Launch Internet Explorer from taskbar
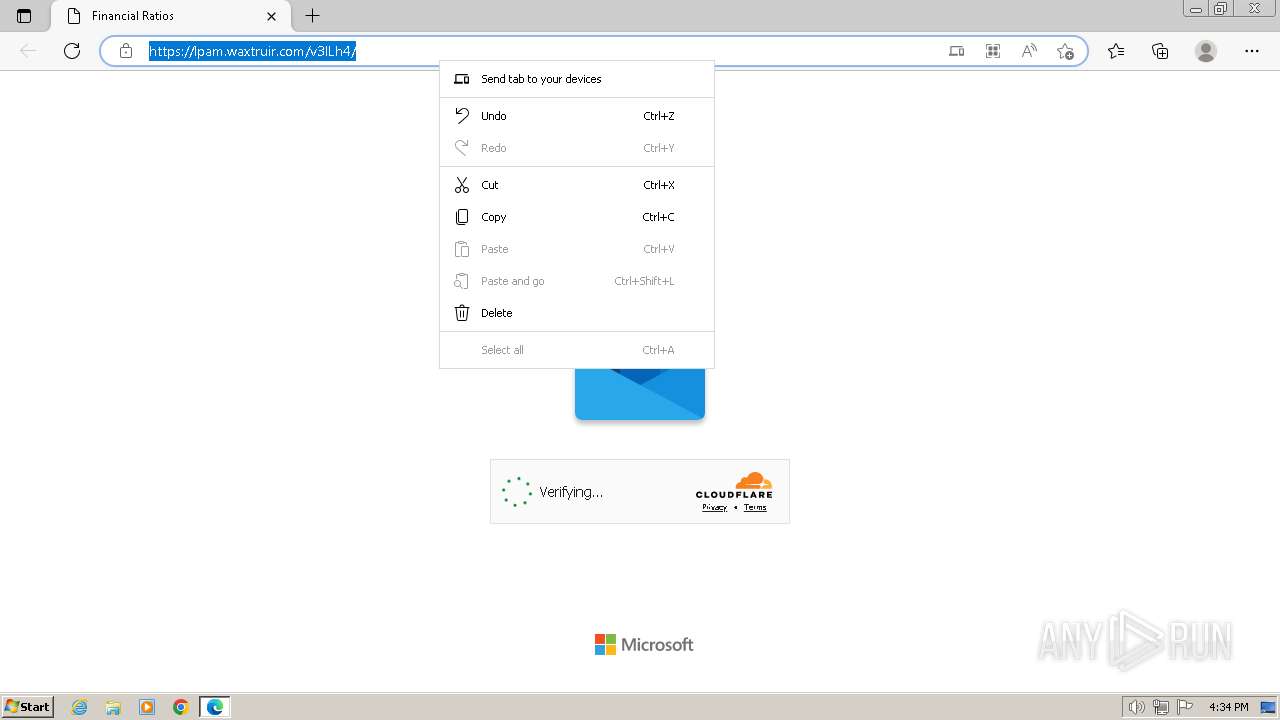This screenshot has width=1280, height=720. point(80,707)
